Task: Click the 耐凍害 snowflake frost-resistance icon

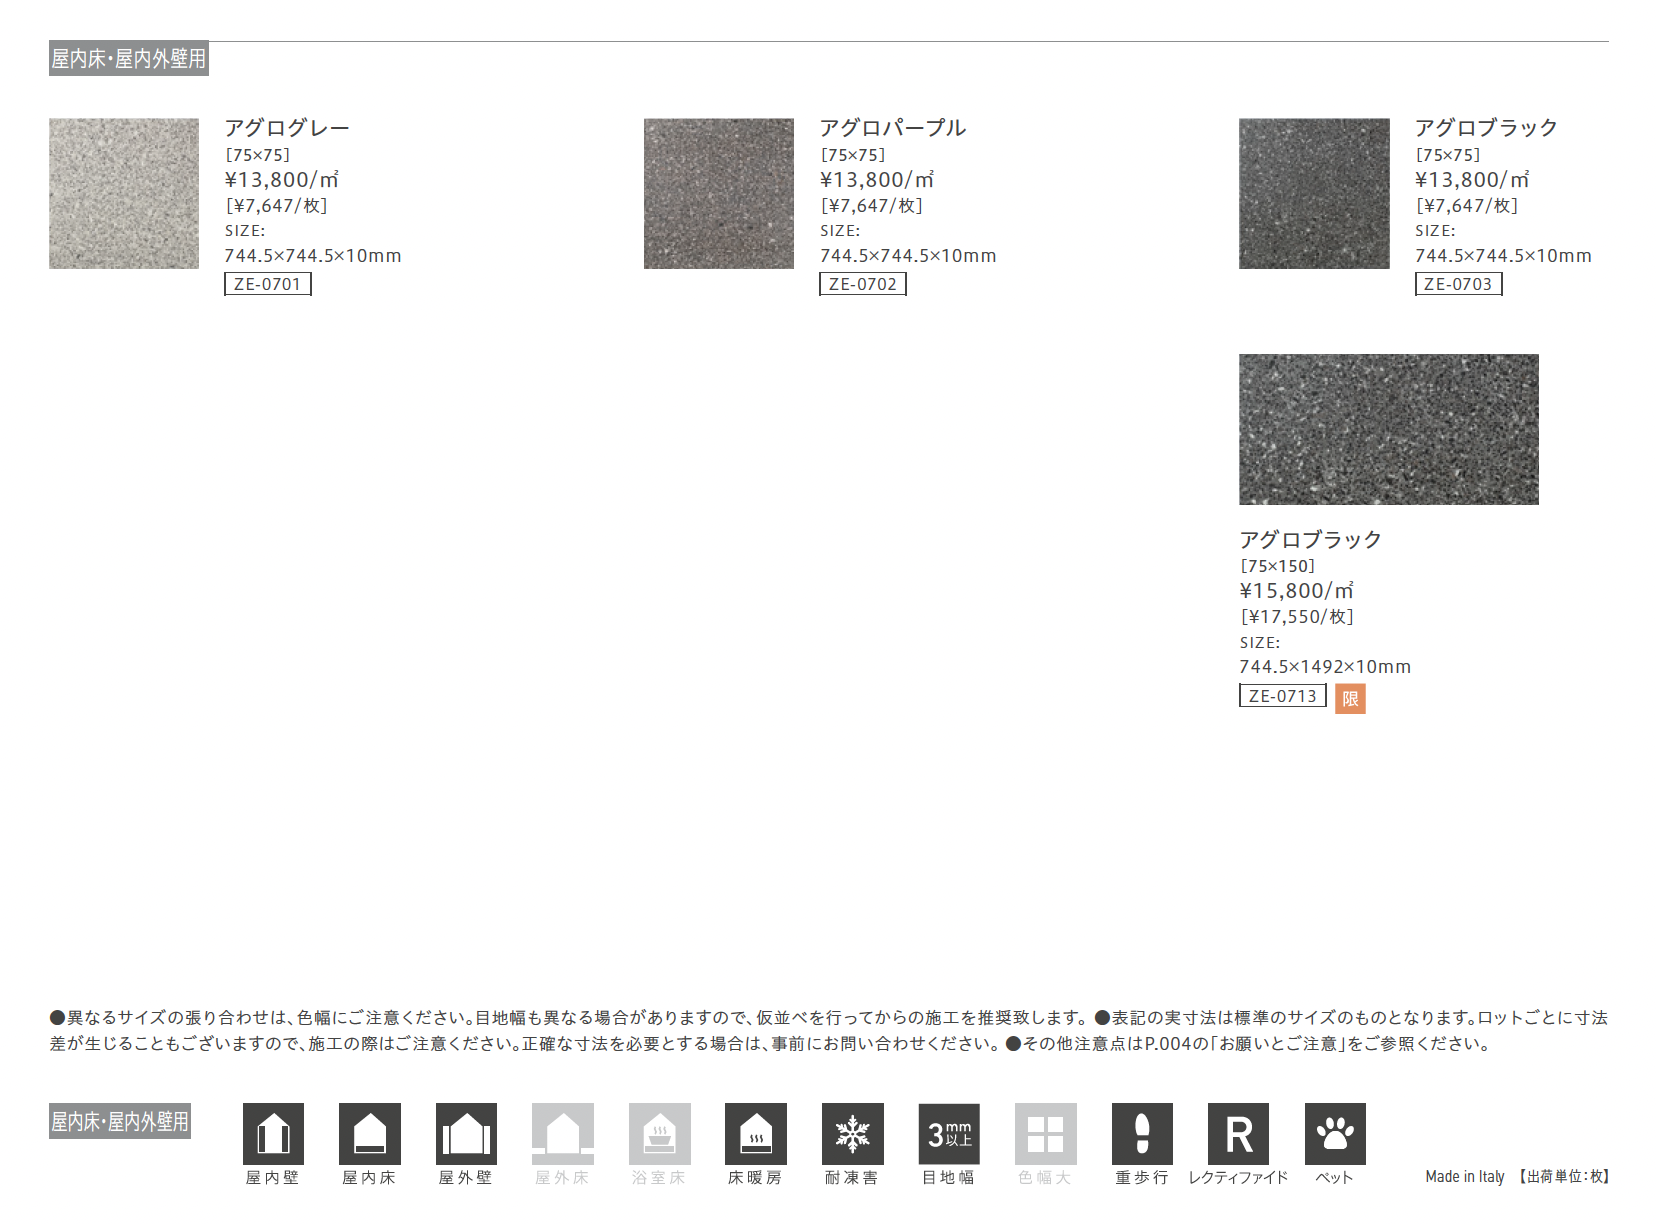Action: tap(852, 1134)
